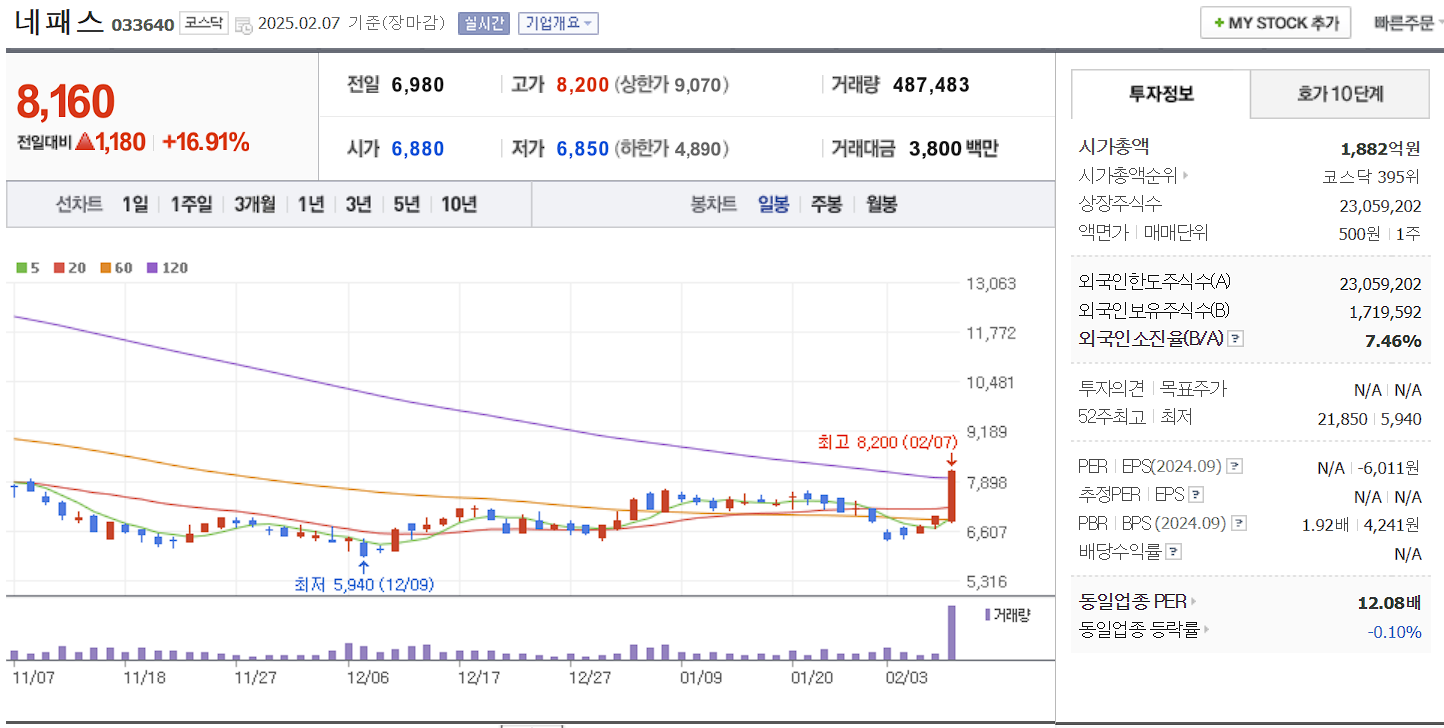Open the 기업개요 dropdown
1444x728 pixels.
[x=556, y=23]
